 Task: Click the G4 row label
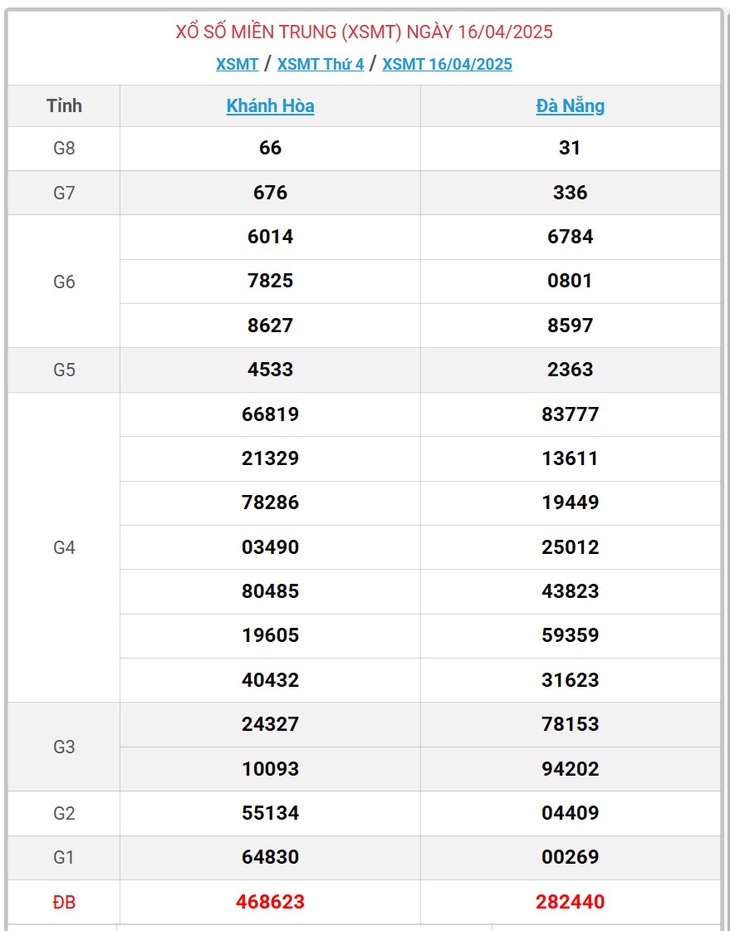point(64,547)
